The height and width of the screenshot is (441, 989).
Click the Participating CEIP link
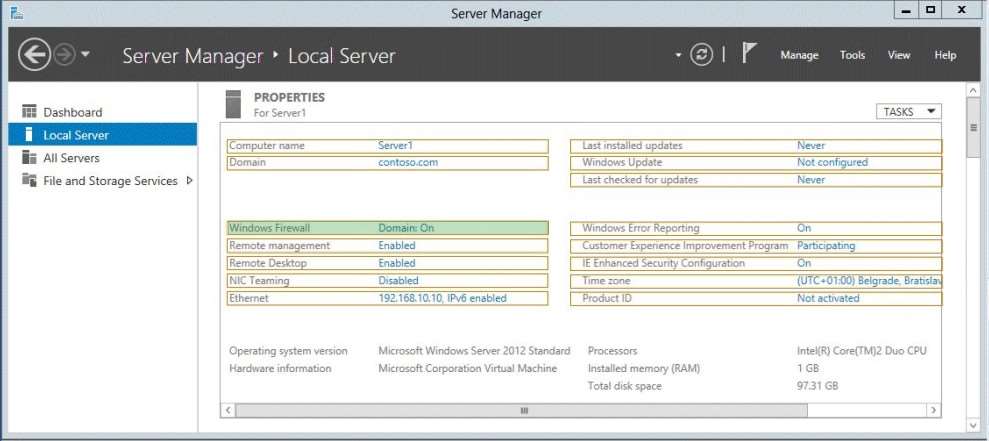826,245
